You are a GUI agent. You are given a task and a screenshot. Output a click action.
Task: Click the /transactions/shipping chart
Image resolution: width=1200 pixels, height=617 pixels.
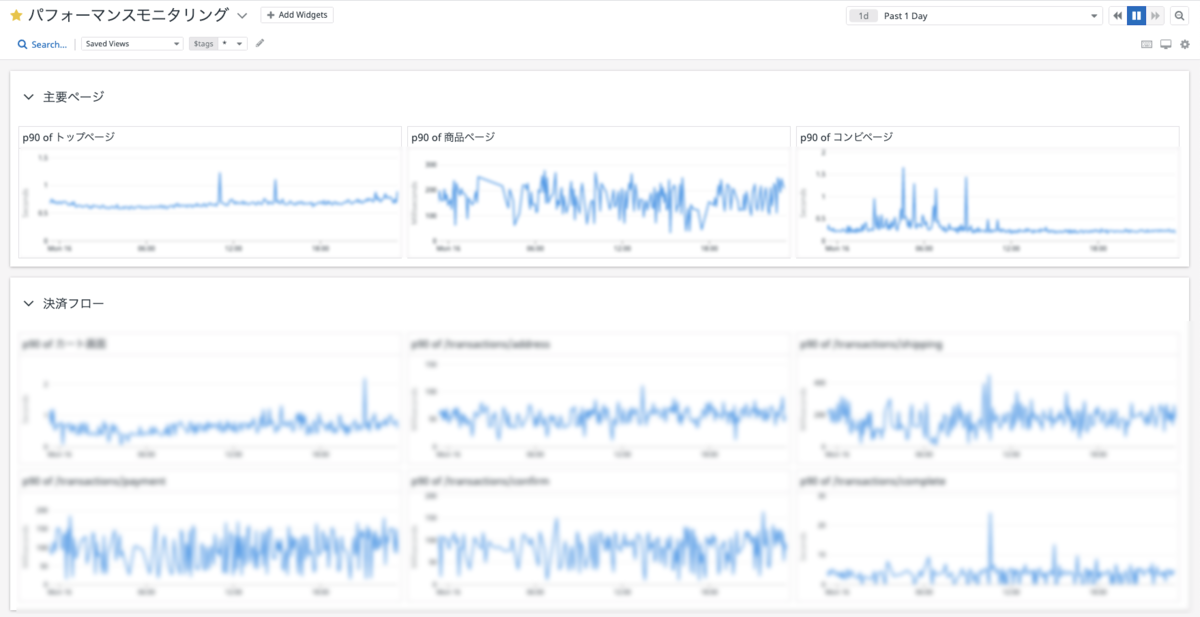(x=988, y=409)
